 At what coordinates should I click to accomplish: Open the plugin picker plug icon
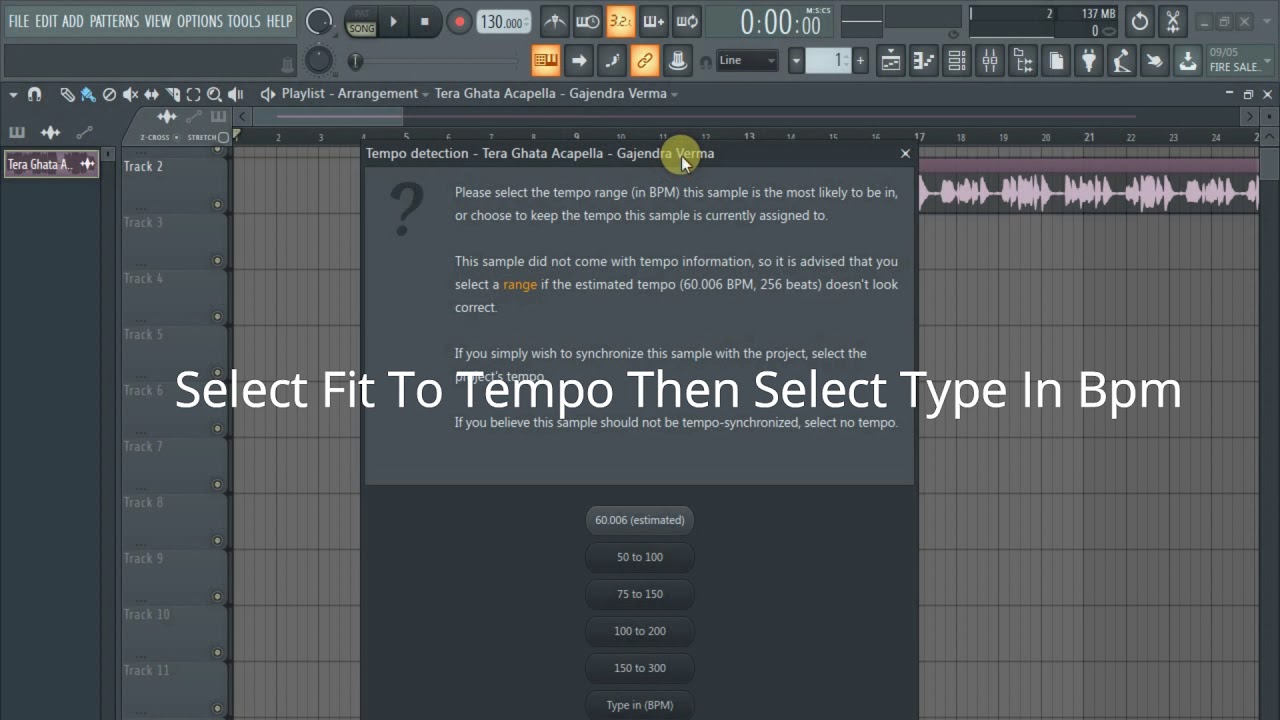pyautogui.click(x=1089, y=61)
